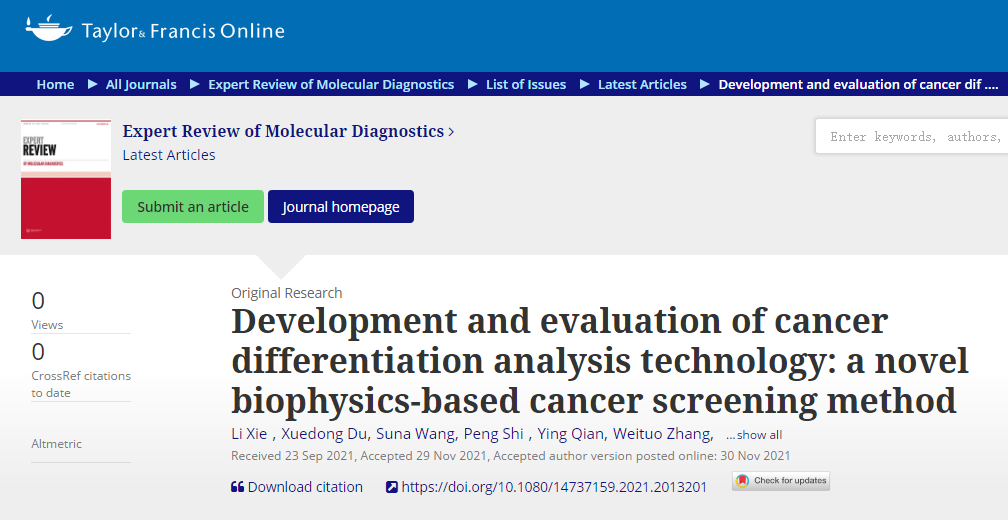Image resolution: width=1008 pixels, height=520 pixels.
Task: Click the journal title heading with chevron
Action: [x=288, y=131]
